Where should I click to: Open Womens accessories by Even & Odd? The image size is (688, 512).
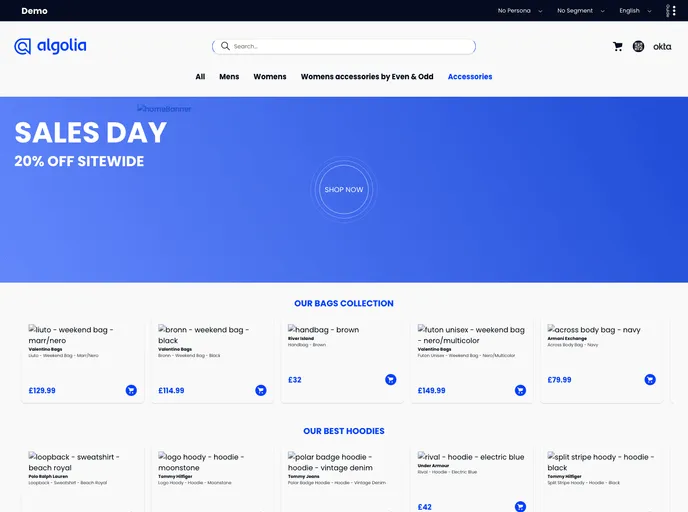tap(367, 77)
